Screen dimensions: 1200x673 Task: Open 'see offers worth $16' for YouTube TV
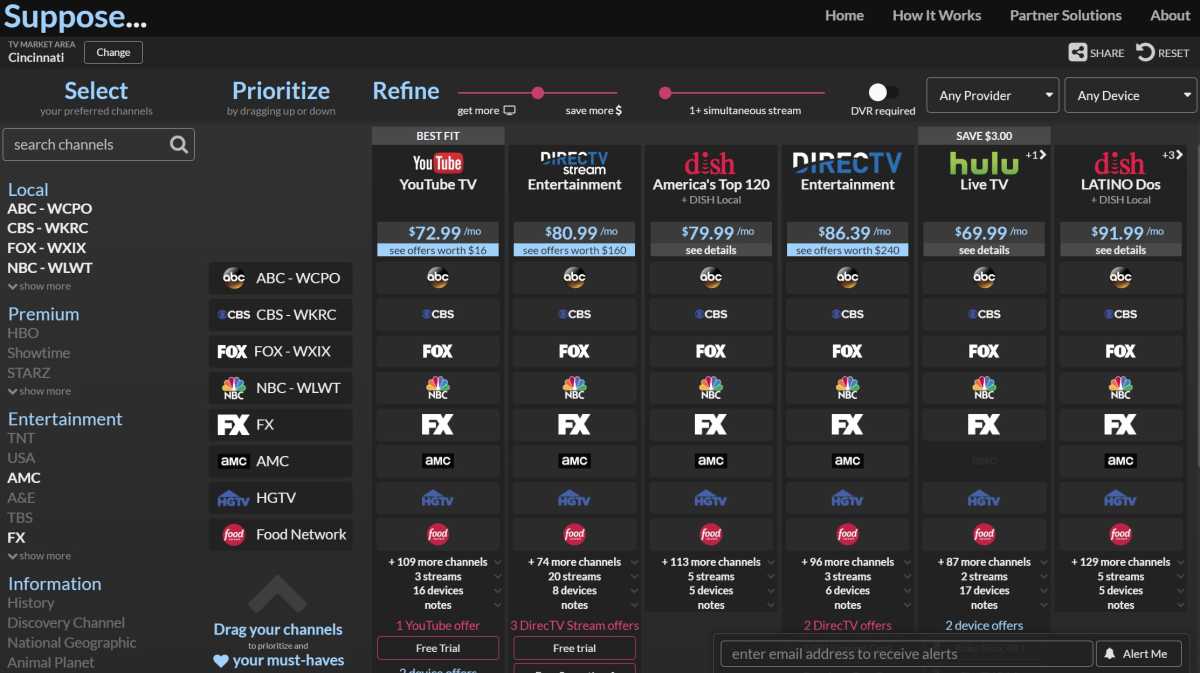(438, 250)
